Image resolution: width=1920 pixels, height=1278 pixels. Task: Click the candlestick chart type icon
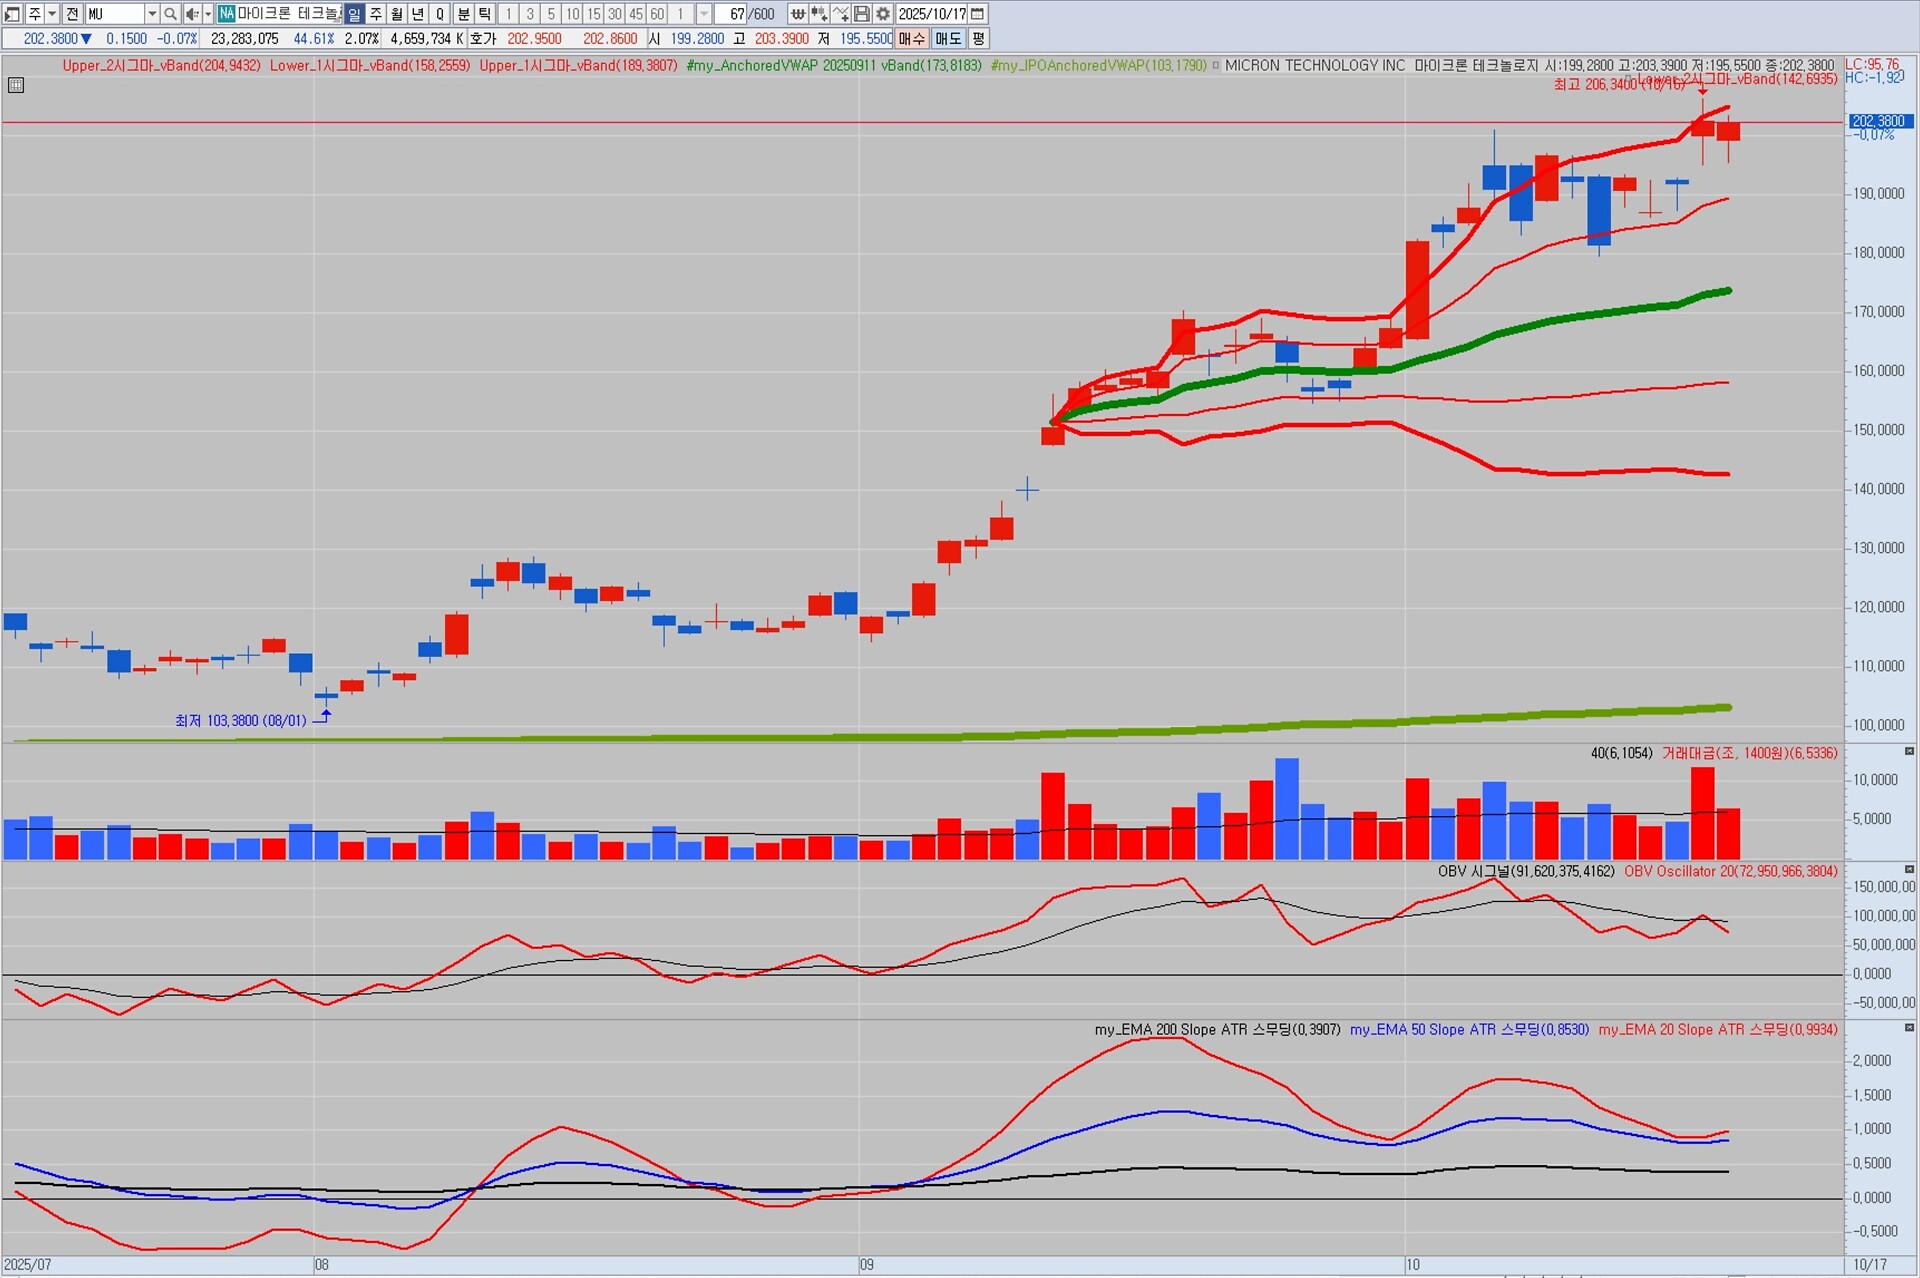(818, 14)
